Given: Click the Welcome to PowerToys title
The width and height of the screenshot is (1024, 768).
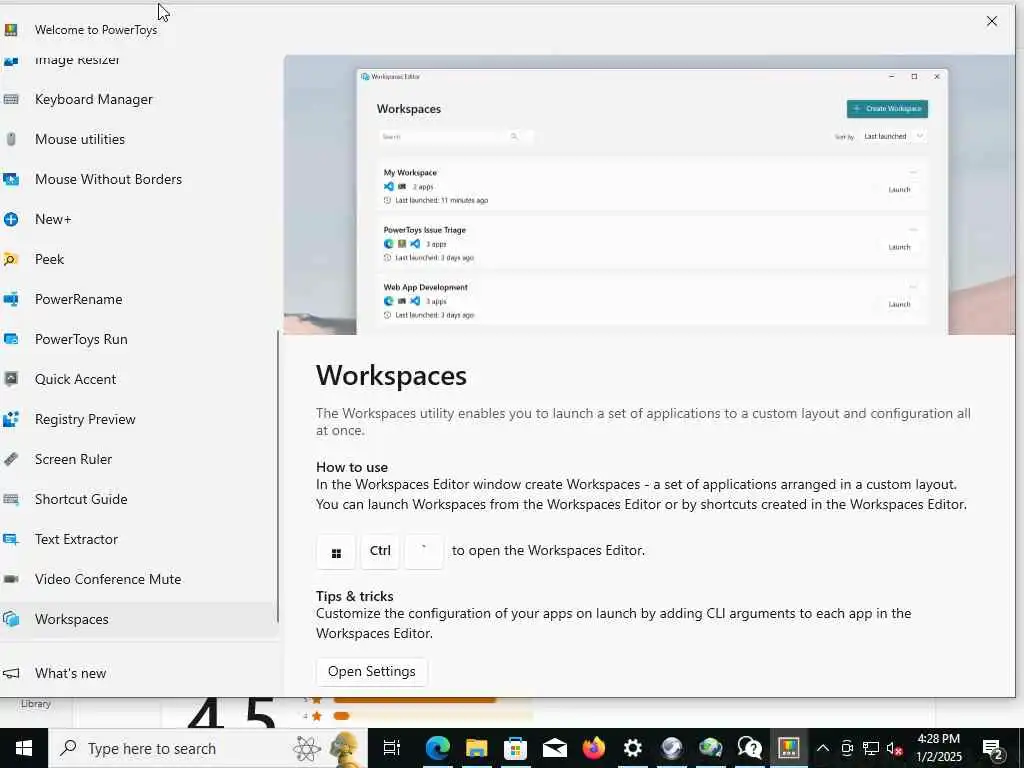Looking at the screenshot, I should tap(96, 30).
